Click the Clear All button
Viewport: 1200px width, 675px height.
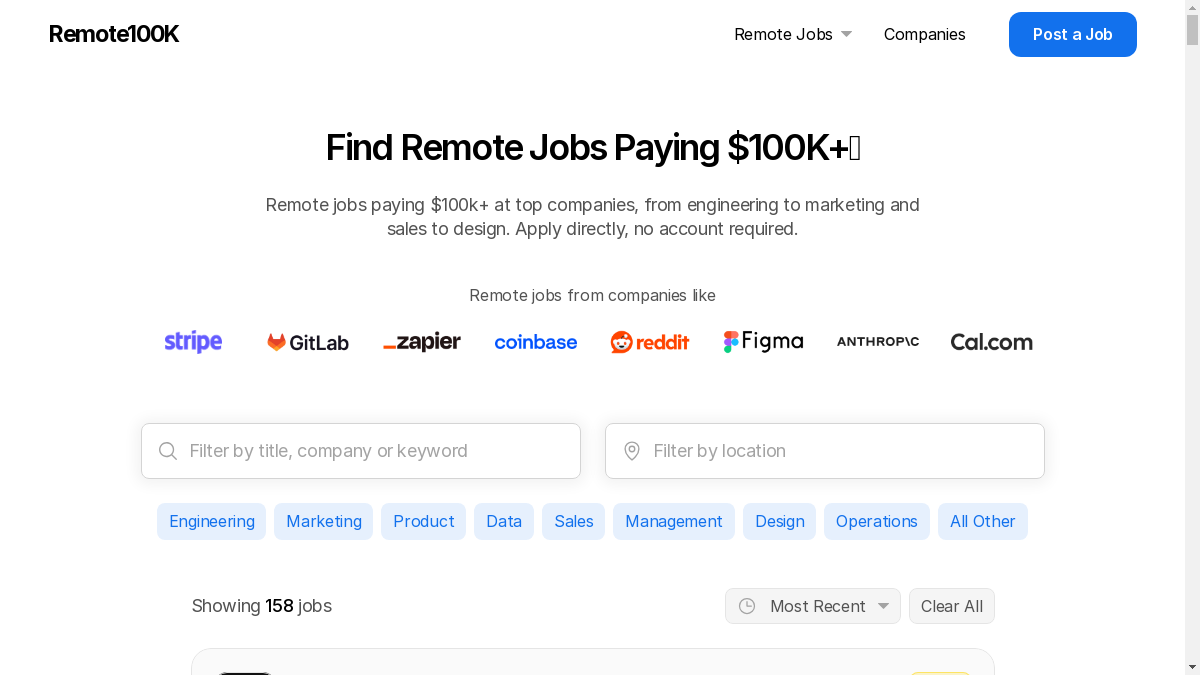pyautogui.click(x=952, y=606)
